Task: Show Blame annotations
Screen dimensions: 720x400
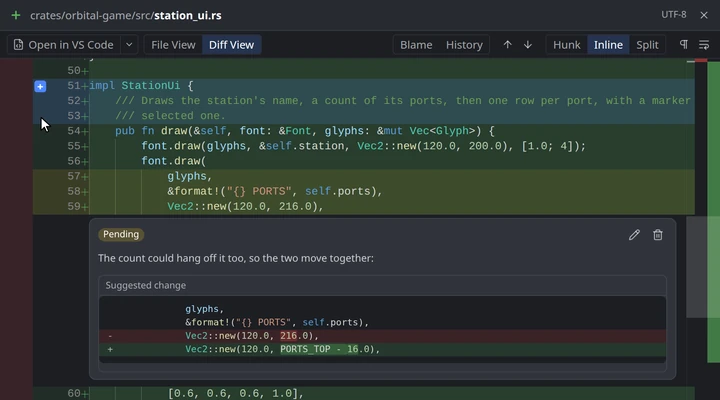Action: point(416,45)
